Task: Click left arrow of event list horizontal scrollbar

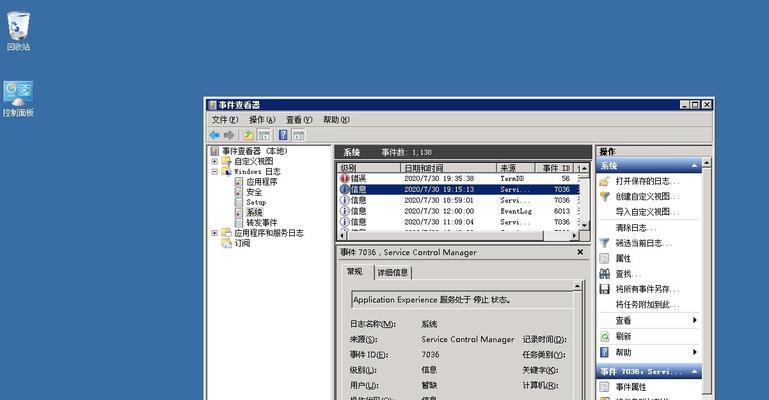Action: [342, 236]
